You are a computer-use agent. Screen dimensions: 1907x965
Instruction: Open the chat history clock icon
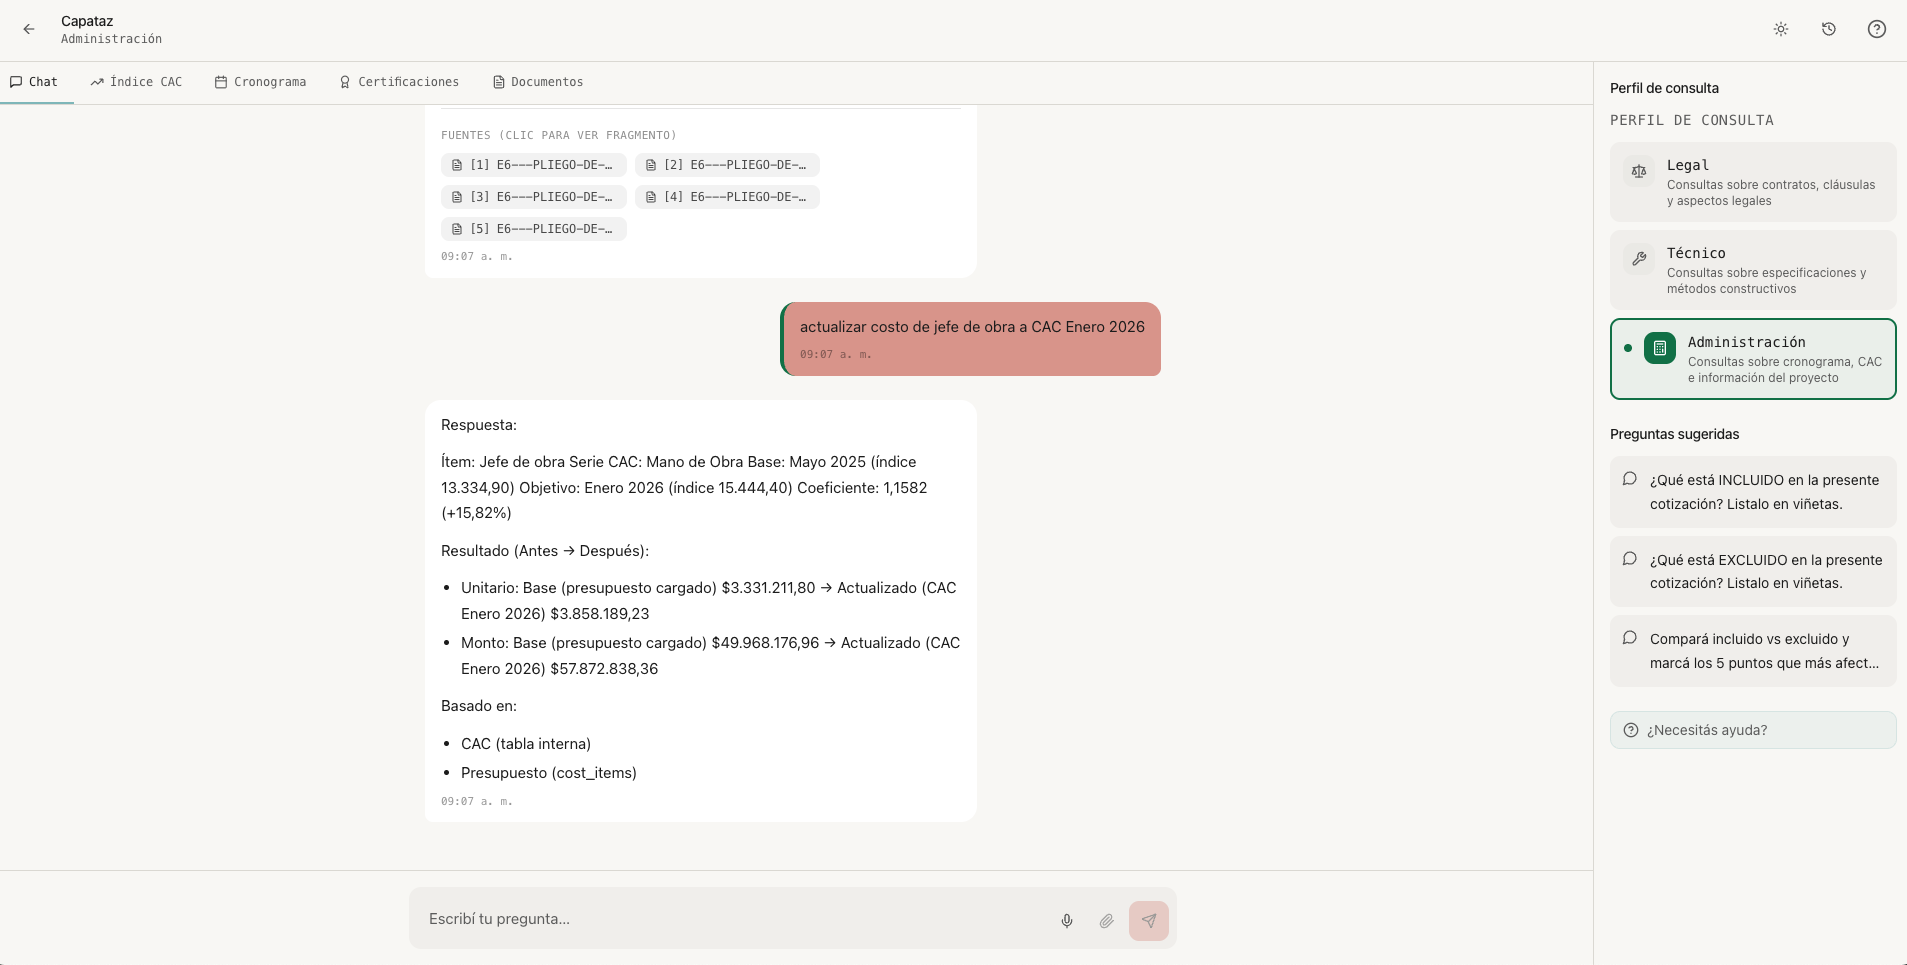point(1829,29)
